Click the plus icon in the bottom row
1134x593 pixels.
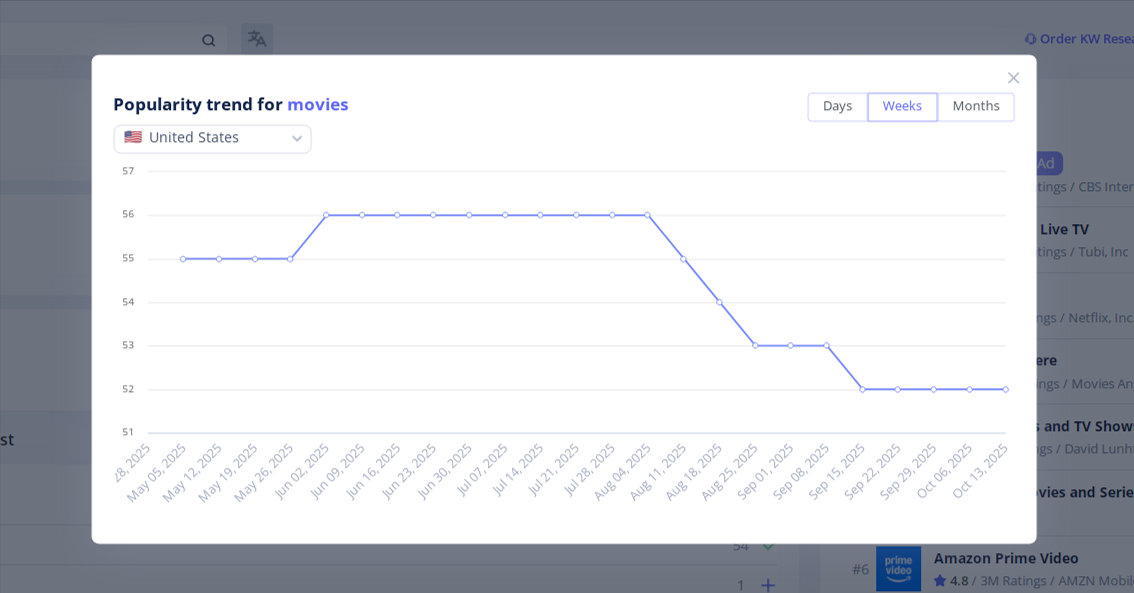pos(767,585)
